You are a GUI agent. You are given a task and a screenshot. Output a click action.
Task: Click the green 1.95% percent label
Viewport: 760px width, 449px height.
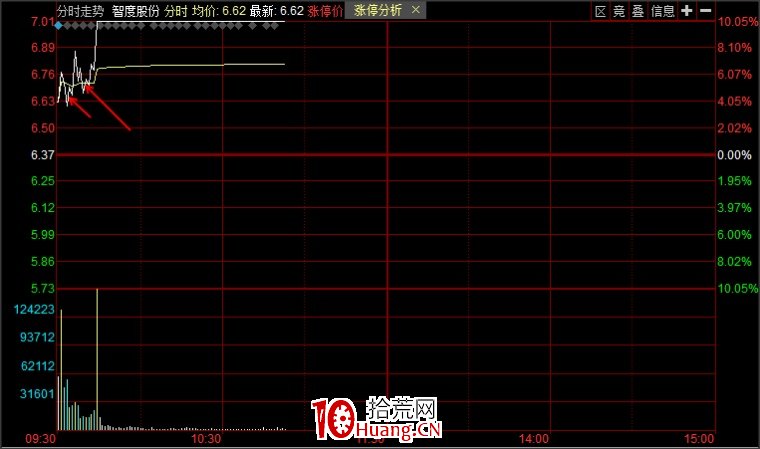point(734,181)
